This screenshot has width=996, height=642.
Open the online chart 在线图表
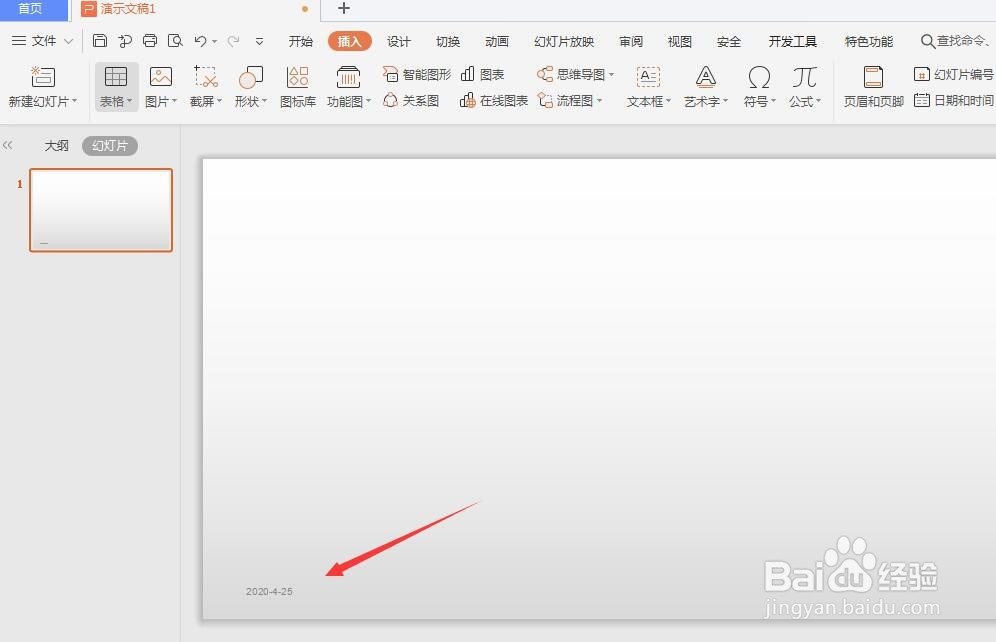pos(494,100)
